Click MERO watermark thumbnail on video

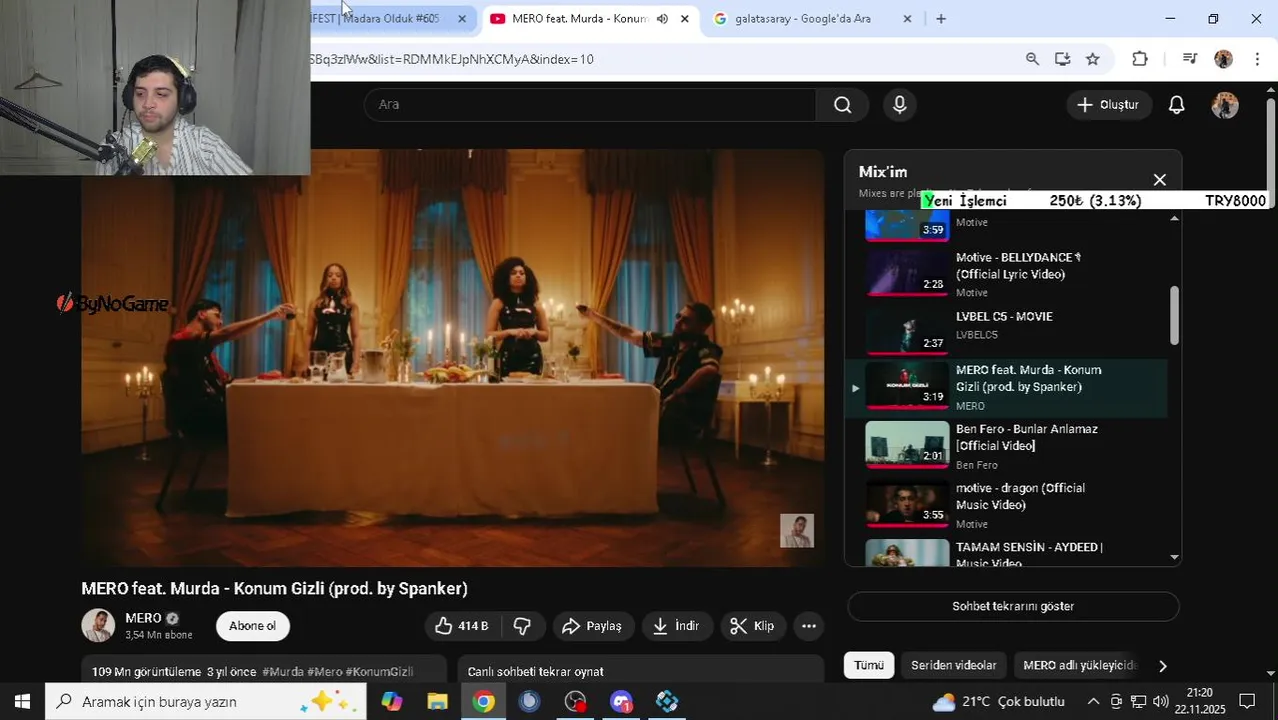[797, 531]
